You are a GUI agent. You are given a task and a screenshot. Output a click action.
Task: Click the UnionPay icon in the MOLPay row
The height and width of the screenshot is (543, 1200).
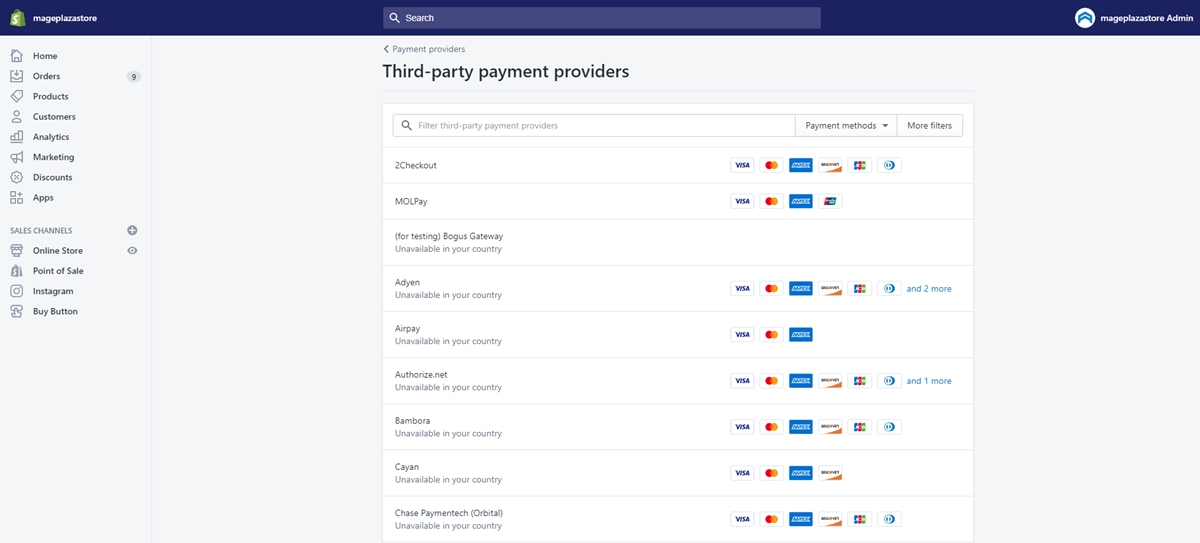point(830,201)
